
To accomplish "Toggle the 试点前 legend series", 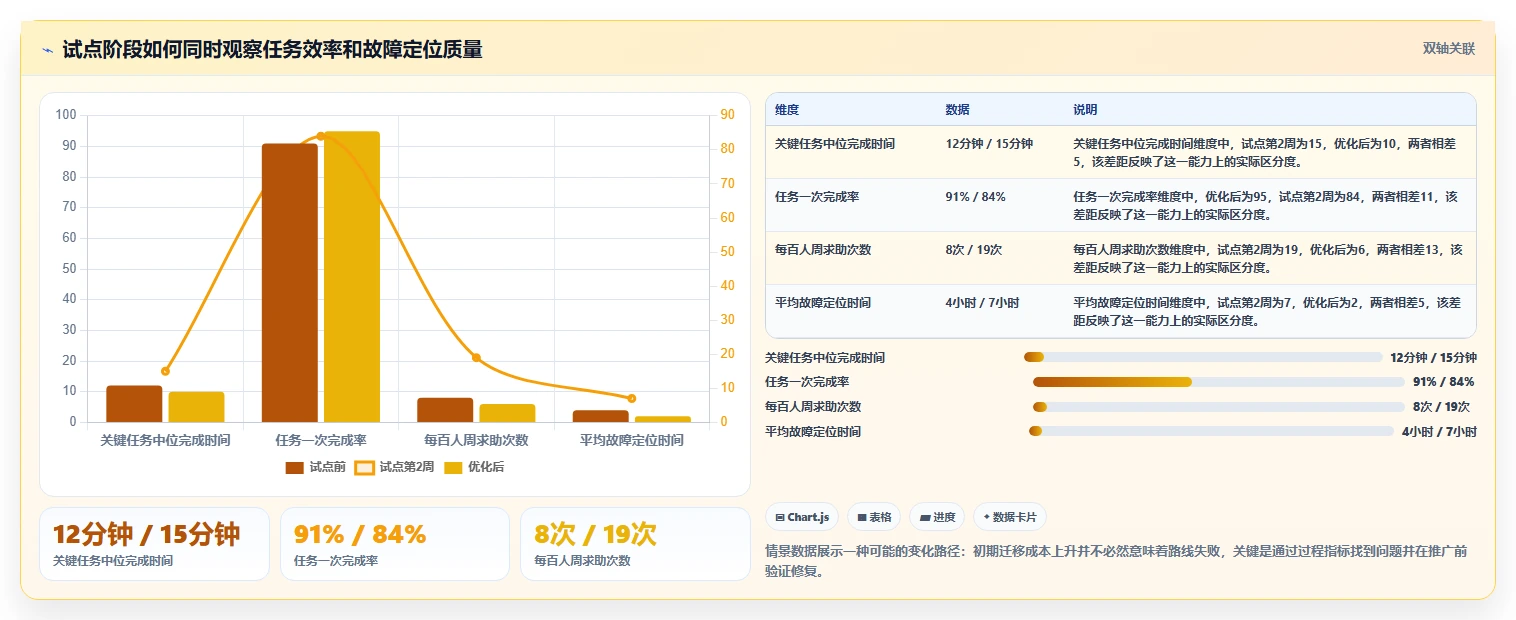I will point(315,467).
